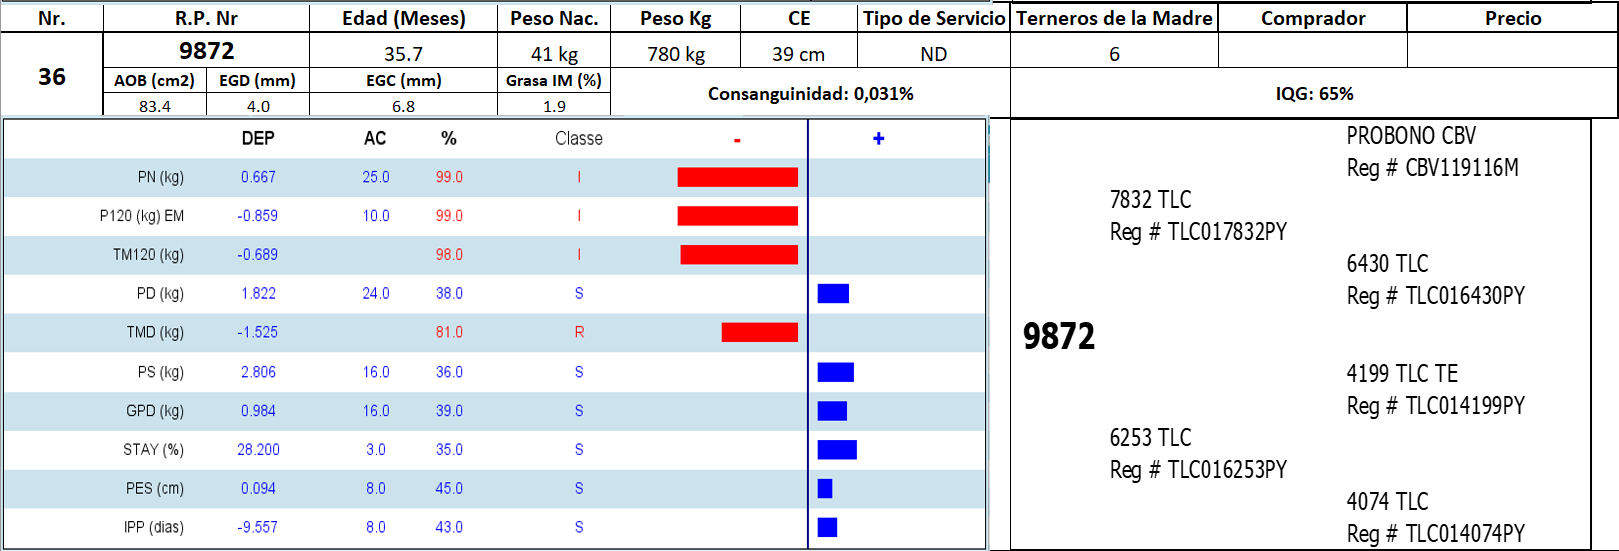Click the red bar in TMD (kg) row
1619x551 pixels.
pos(759,332)
